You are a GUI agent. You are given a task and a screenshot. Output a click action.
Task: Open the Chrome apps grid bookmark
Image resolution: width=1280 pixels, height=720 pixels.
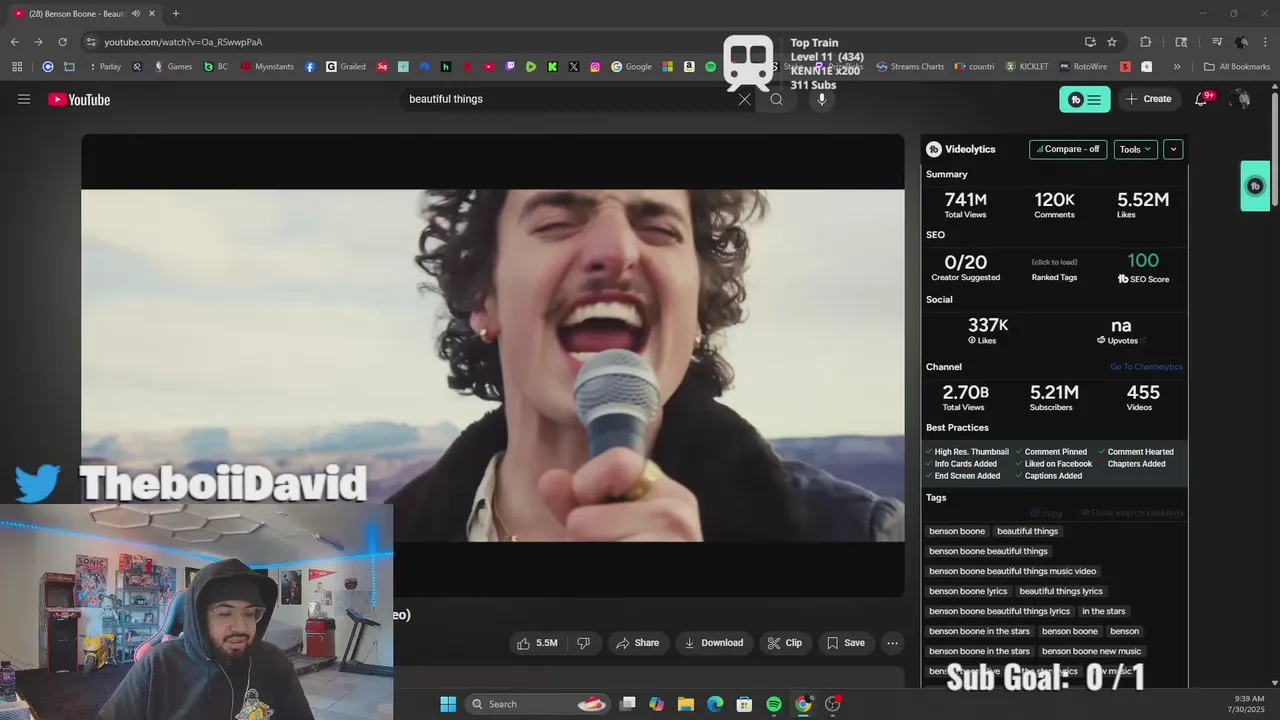point(17,67)
